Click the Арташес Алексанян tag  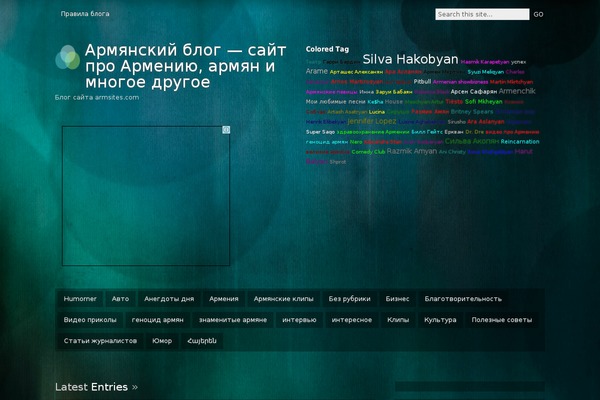[356, 72]
